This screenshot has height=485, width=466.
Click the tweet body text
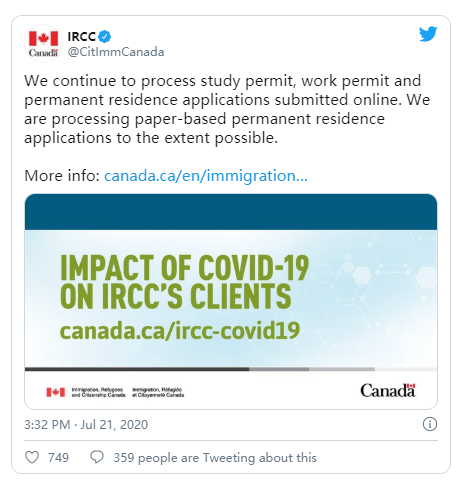(x=227, y=109)
